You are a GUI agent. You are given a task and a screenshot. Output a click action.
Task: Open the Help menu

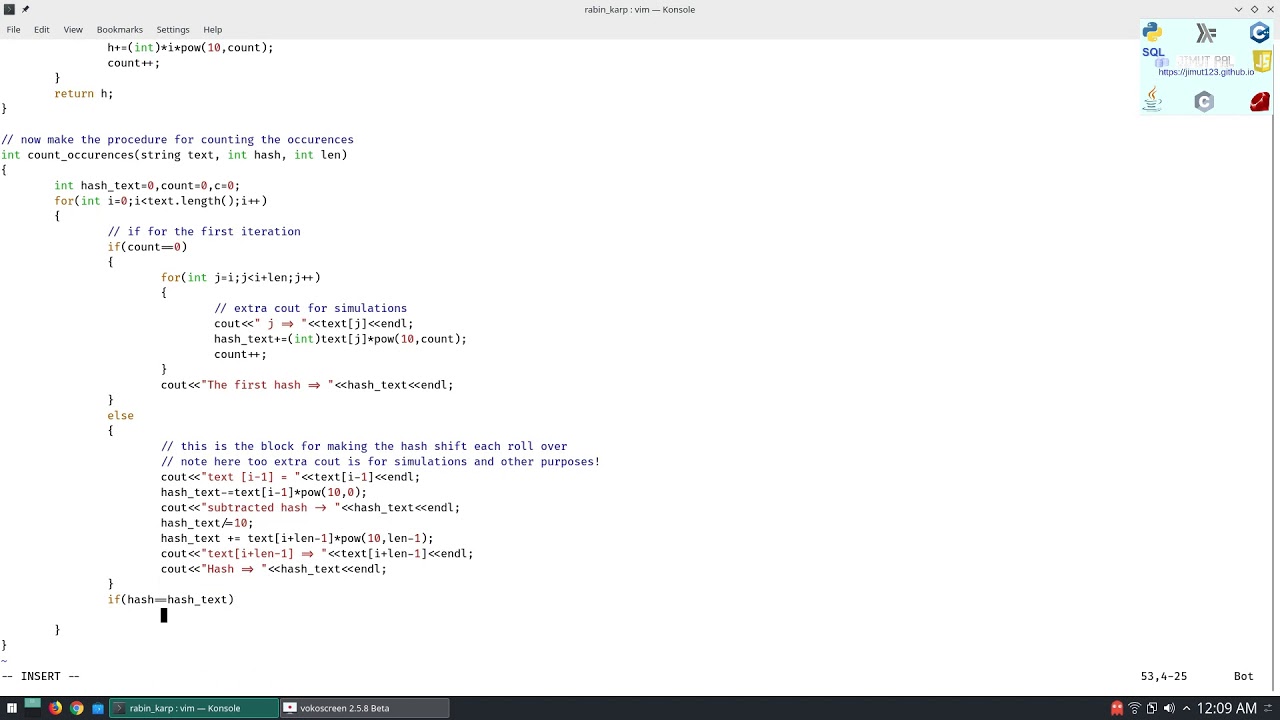(213, 30)
